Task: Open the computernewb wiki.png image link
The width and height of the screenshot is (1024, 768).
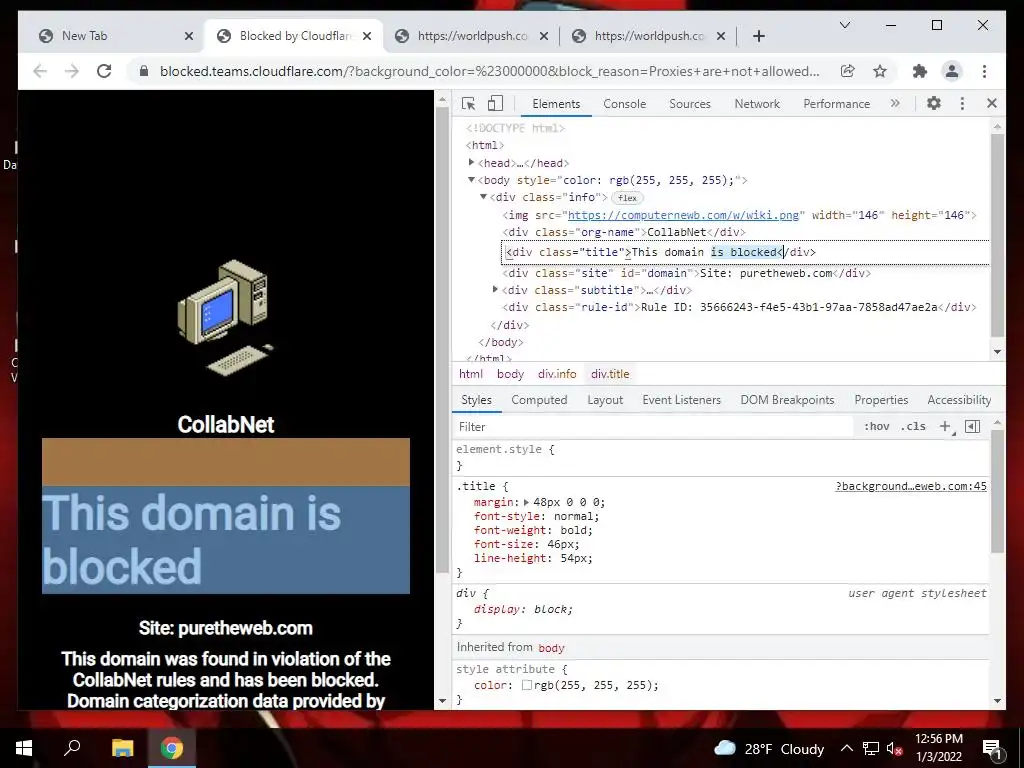Action: tap(683, 215)
